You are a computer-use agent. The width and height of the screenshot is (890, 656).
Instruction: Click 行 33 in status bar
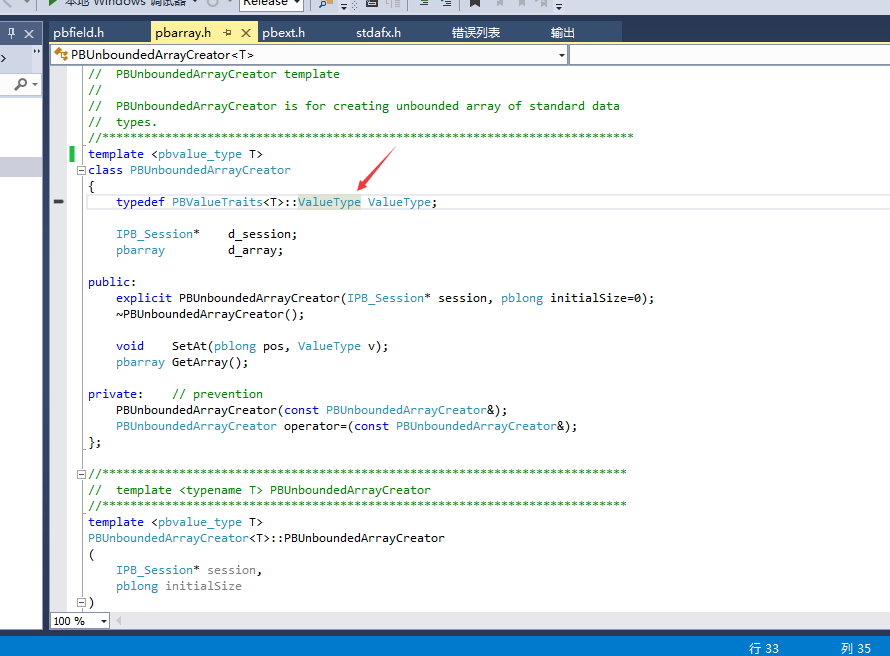click(763, 648)
